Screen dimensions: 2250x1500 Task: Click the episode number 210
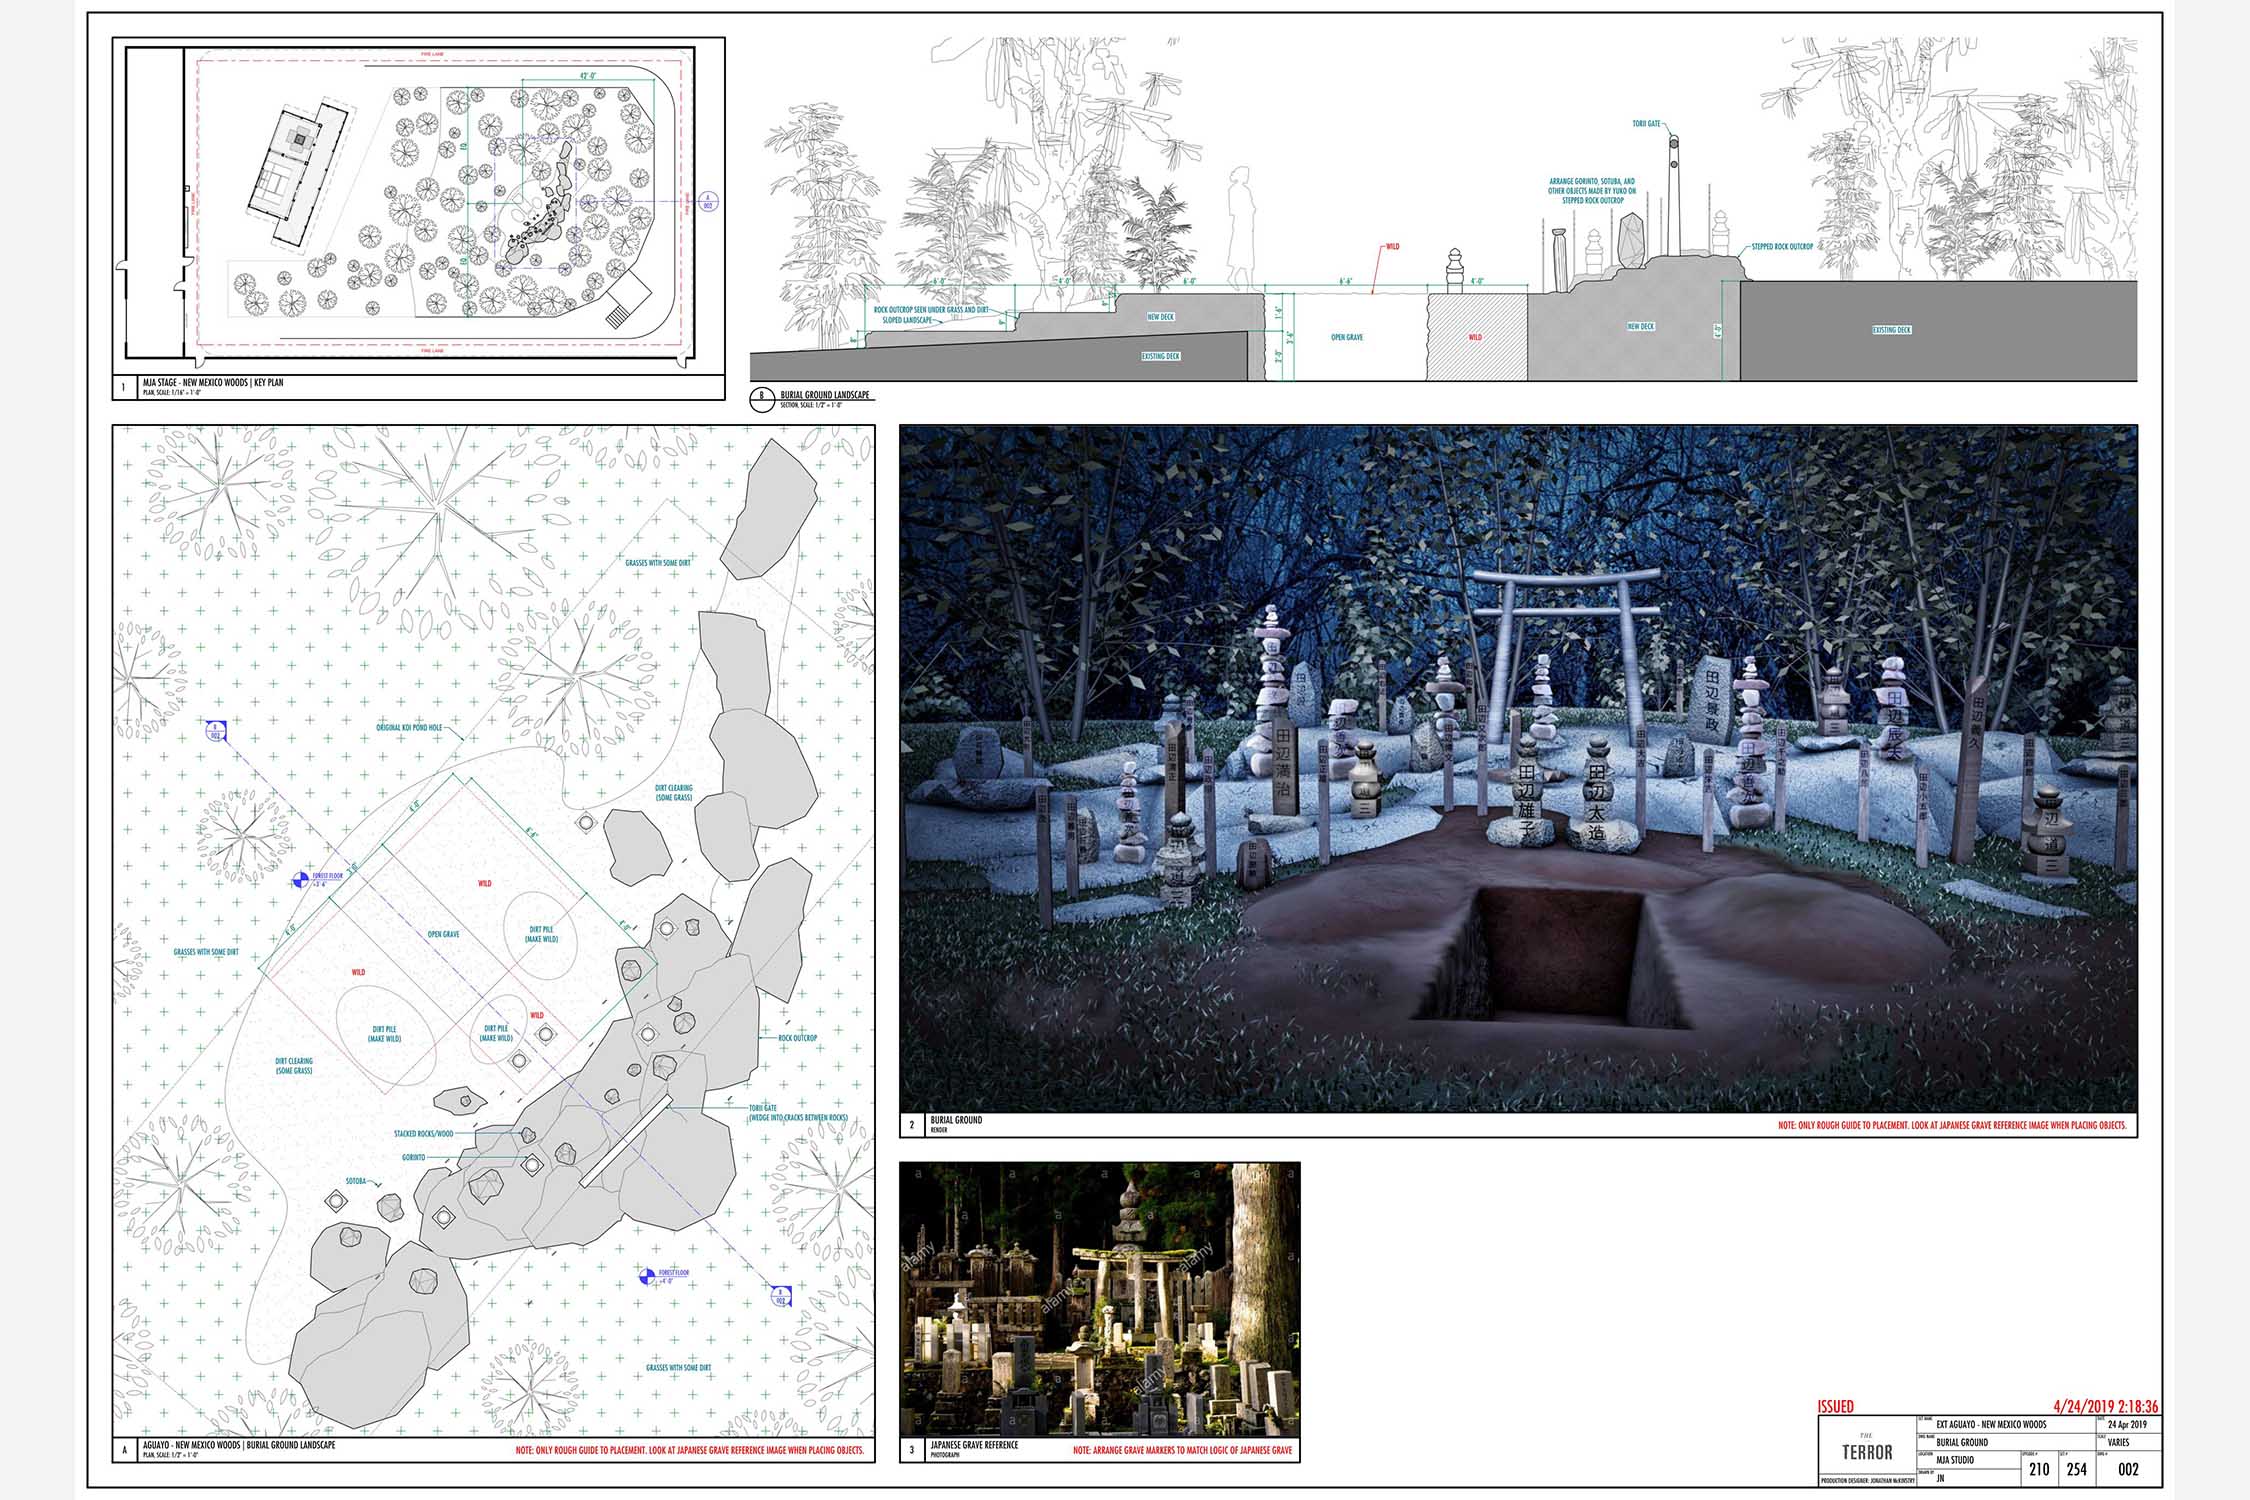point(2039,1469)
